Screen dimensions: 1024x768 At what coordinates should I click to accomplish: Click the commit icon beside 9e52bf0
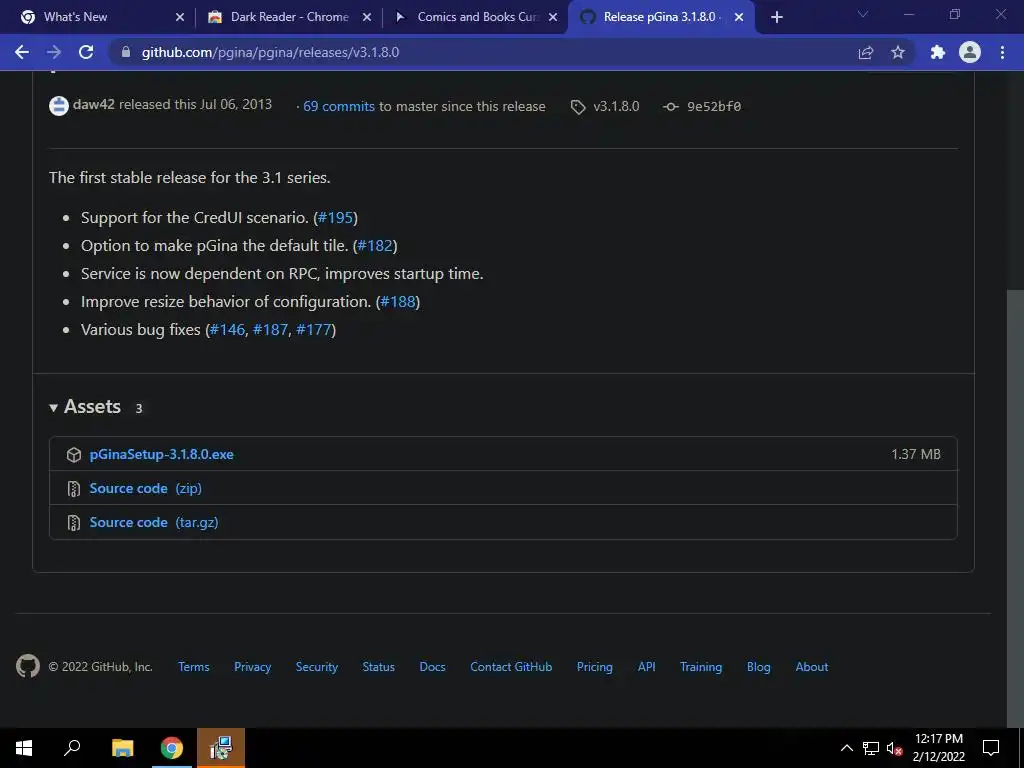[671, 106]
